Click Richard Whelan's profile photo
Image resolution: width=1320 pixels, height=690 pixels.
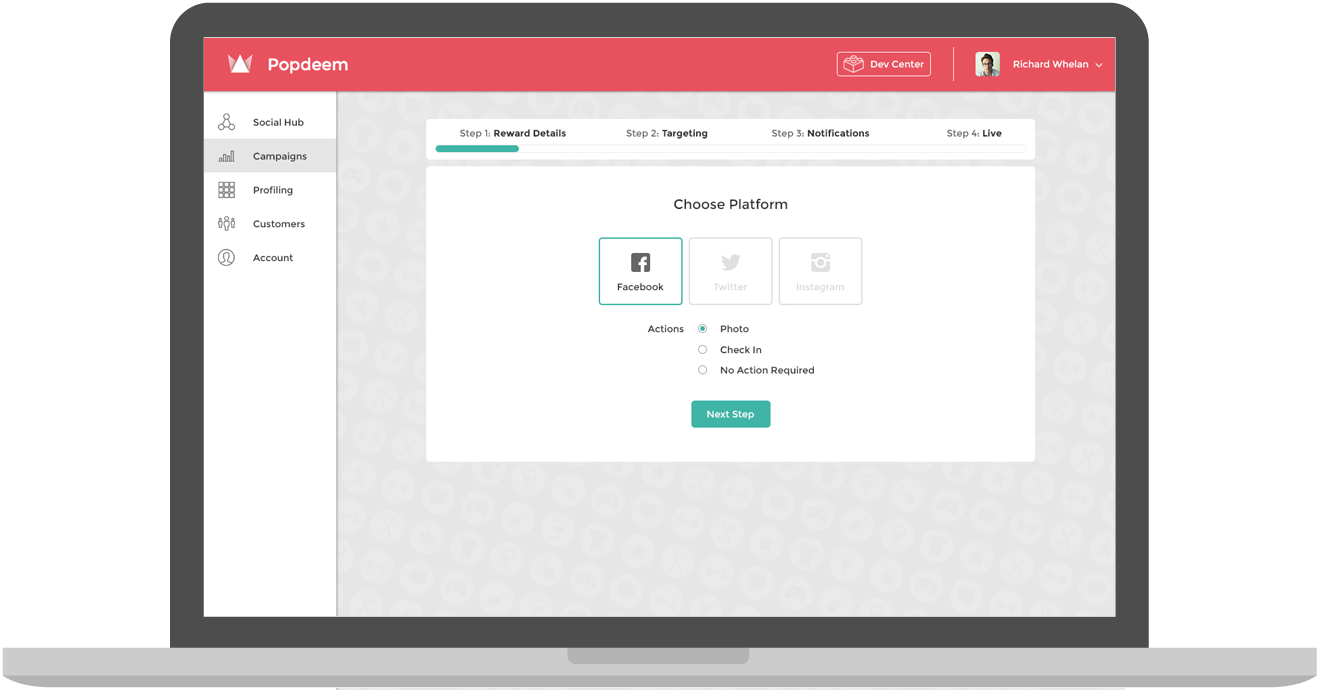point(988,64)
